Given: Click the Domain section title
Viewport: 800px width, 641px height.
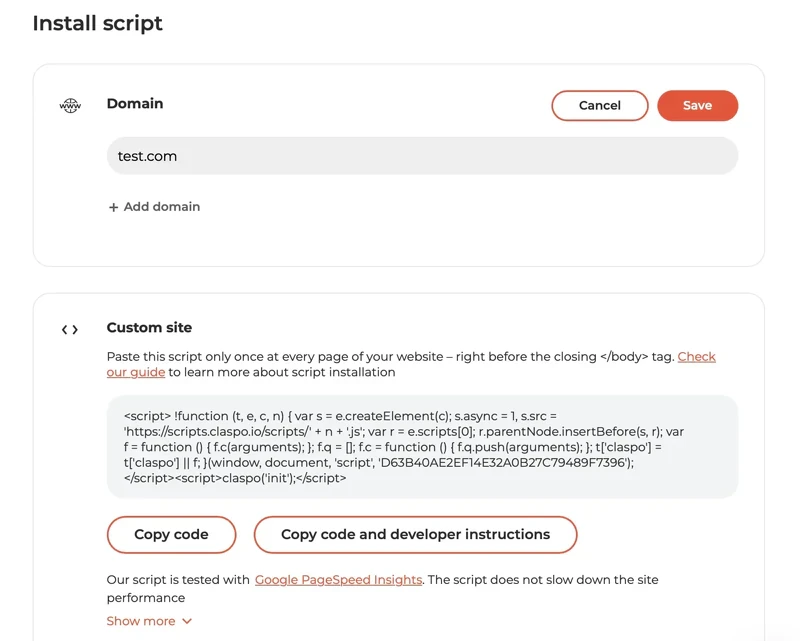Looking at the screenshot, I should click(x=135, y=104).
